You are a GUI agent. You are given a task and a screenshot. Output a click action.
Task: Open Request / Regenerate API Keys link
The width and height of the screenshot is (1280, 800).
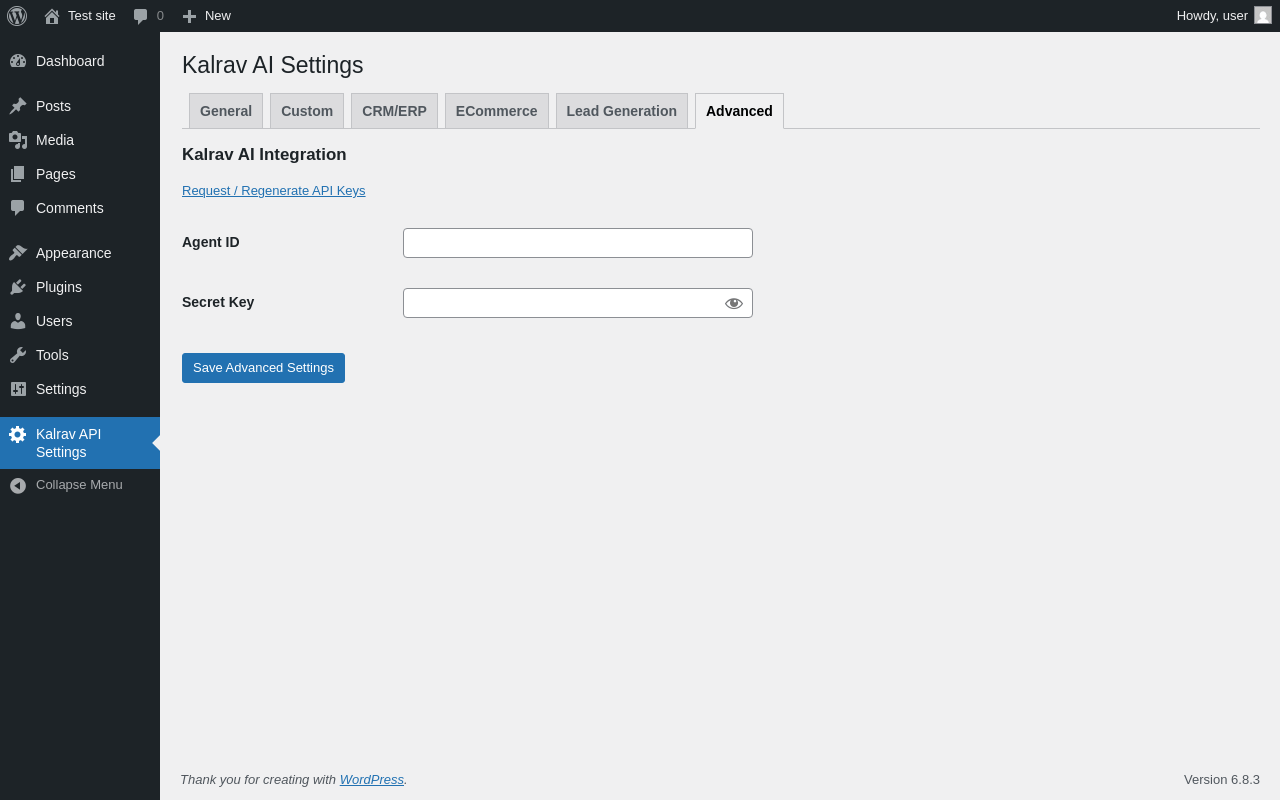click(x=274, y=191)
